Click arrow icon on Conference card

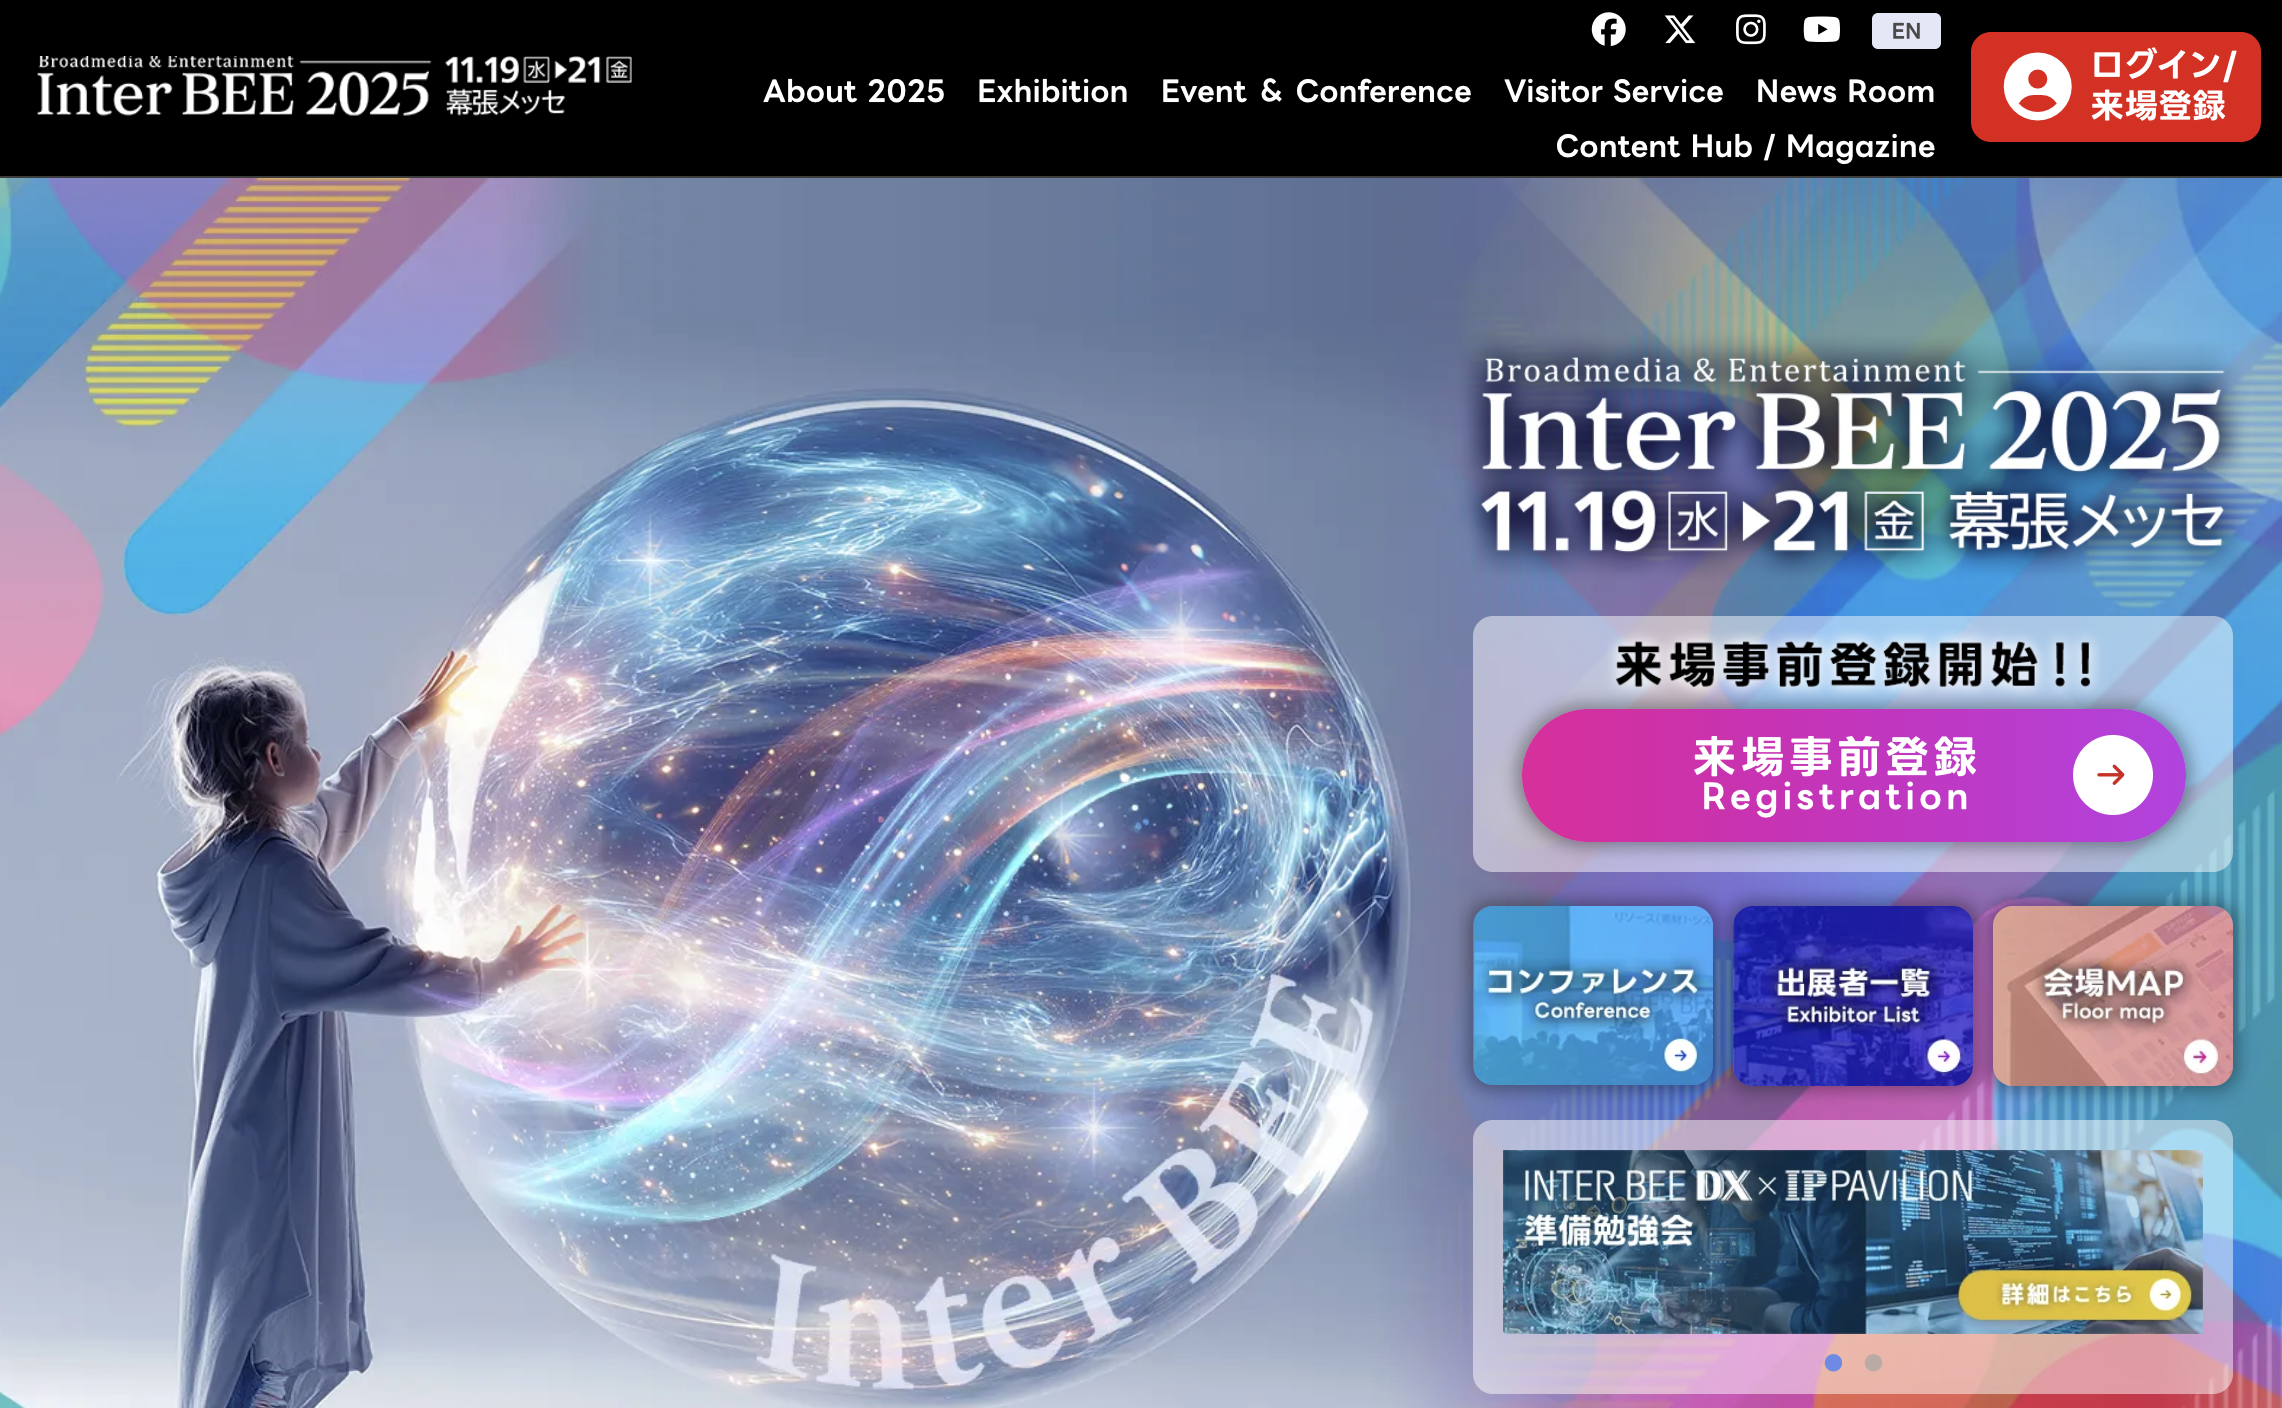(x=1680, y=1055)
